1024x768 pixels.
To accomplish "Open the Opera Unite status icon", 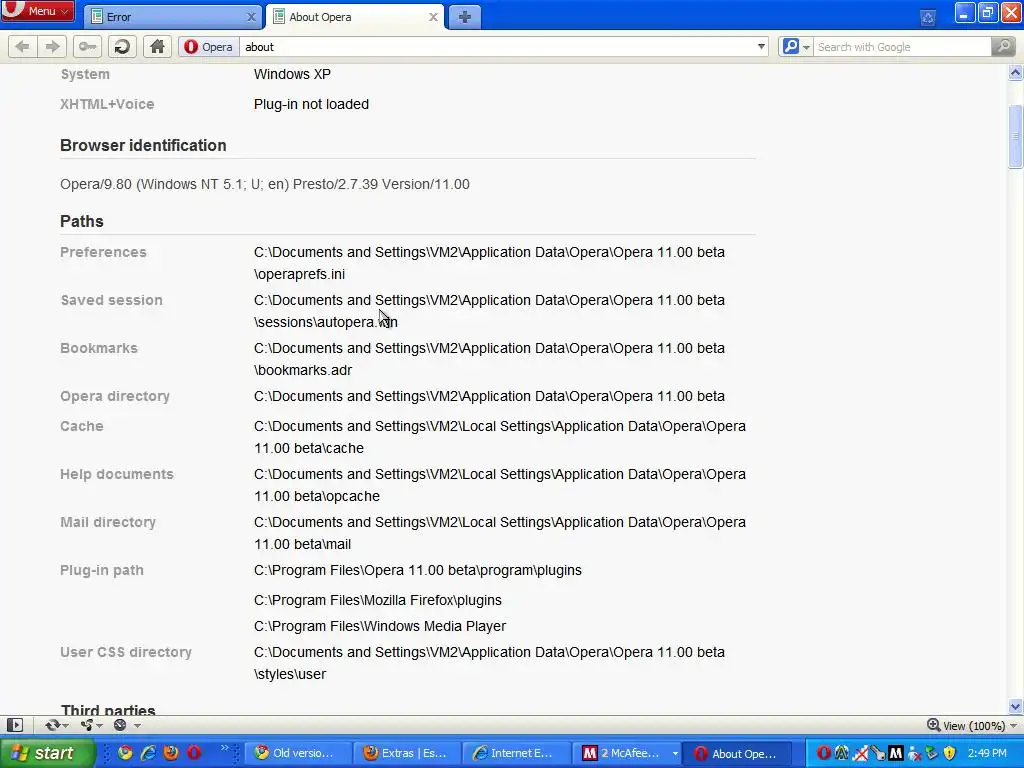I will tap(91, 725).
